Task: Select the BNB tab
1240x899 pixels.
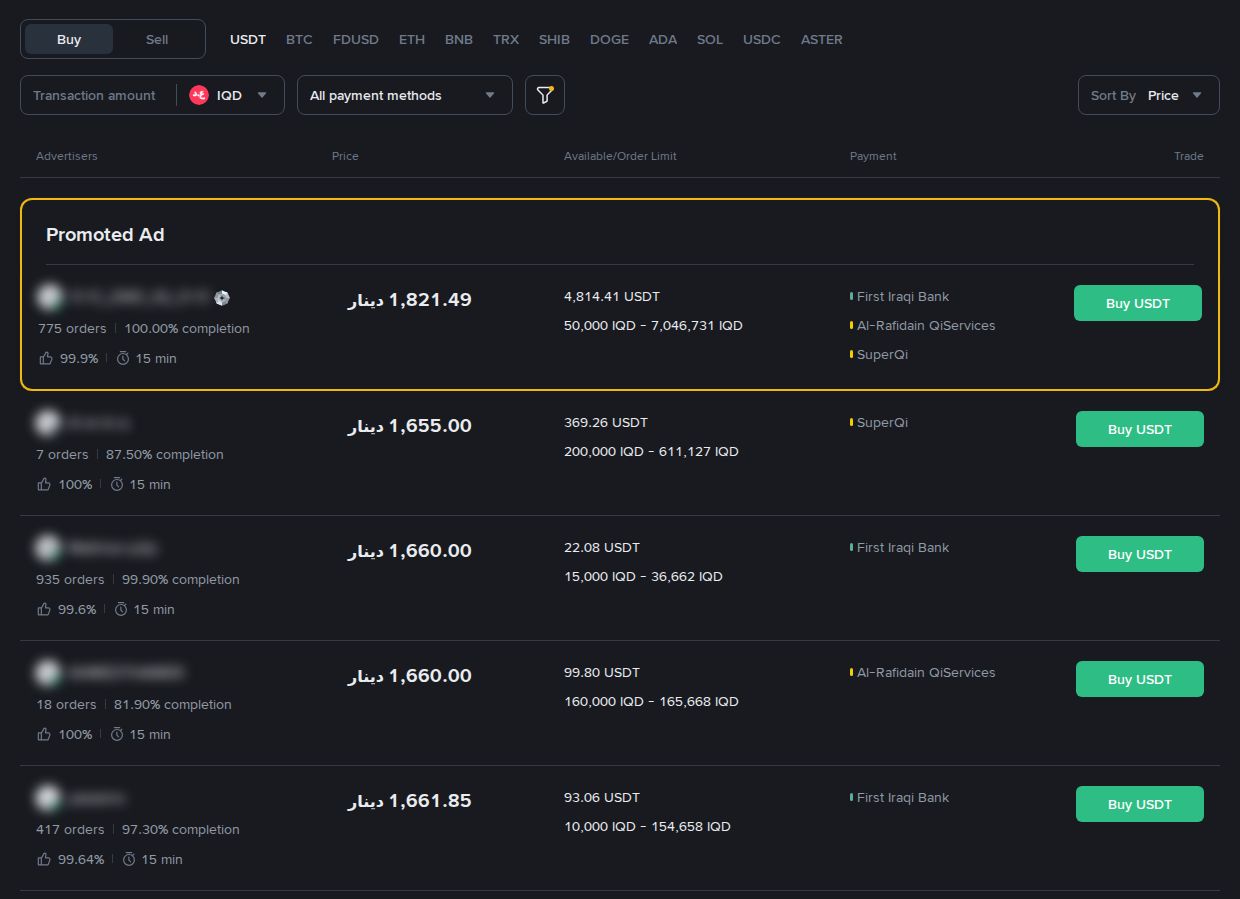Action: click(459, 40)
